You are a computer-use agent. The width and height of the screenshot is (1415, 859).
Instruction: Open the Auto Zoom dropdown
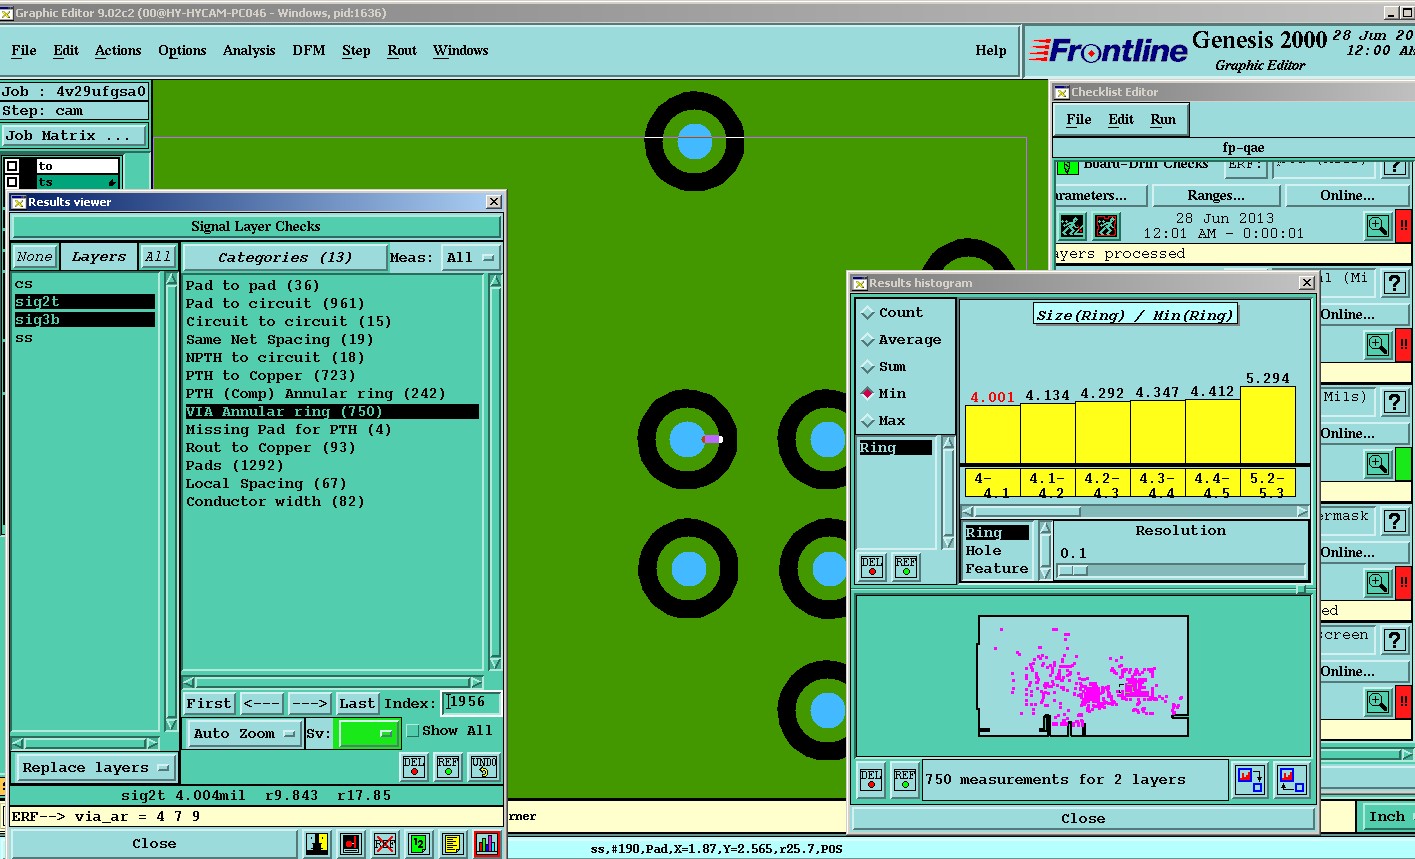tap(245, 734)
